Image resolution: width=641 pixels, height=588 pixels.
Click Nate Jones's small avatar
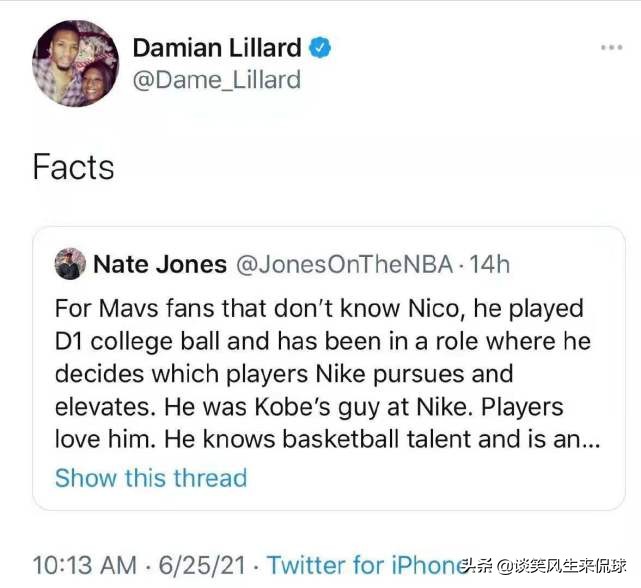pos(70,264)
